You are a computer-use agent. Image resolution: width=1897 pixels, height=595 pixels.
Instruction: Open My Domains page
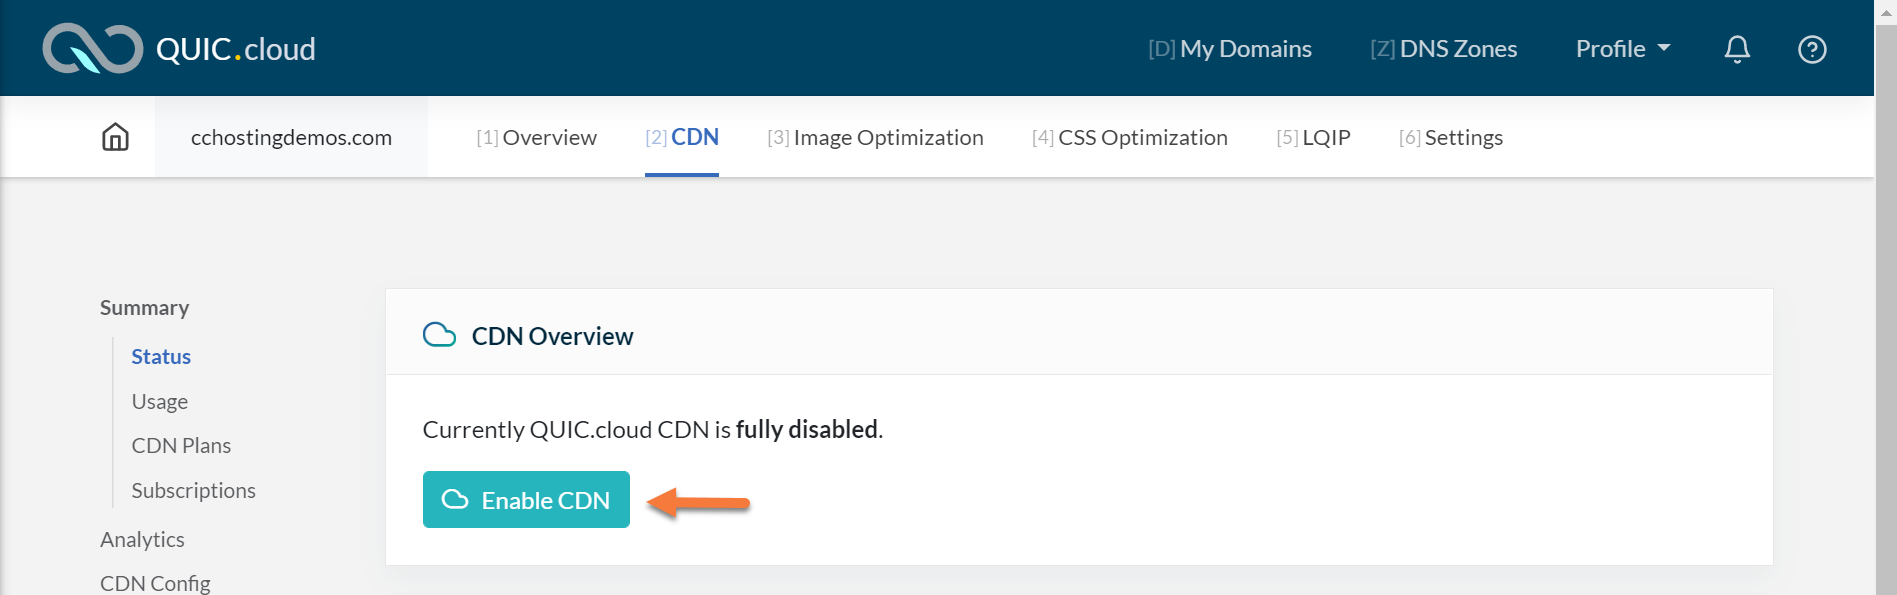click(1230, 49)
